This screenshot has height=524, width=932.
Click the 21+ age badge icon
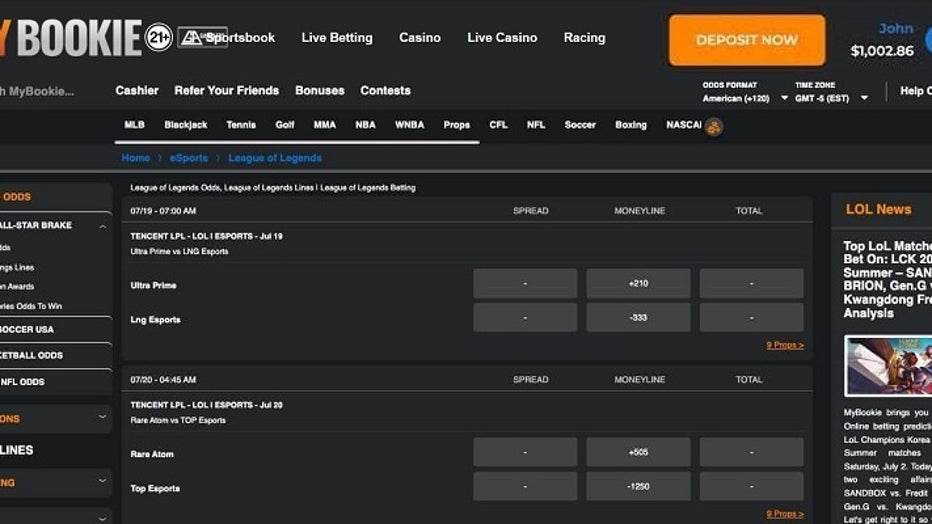point(159,38)
